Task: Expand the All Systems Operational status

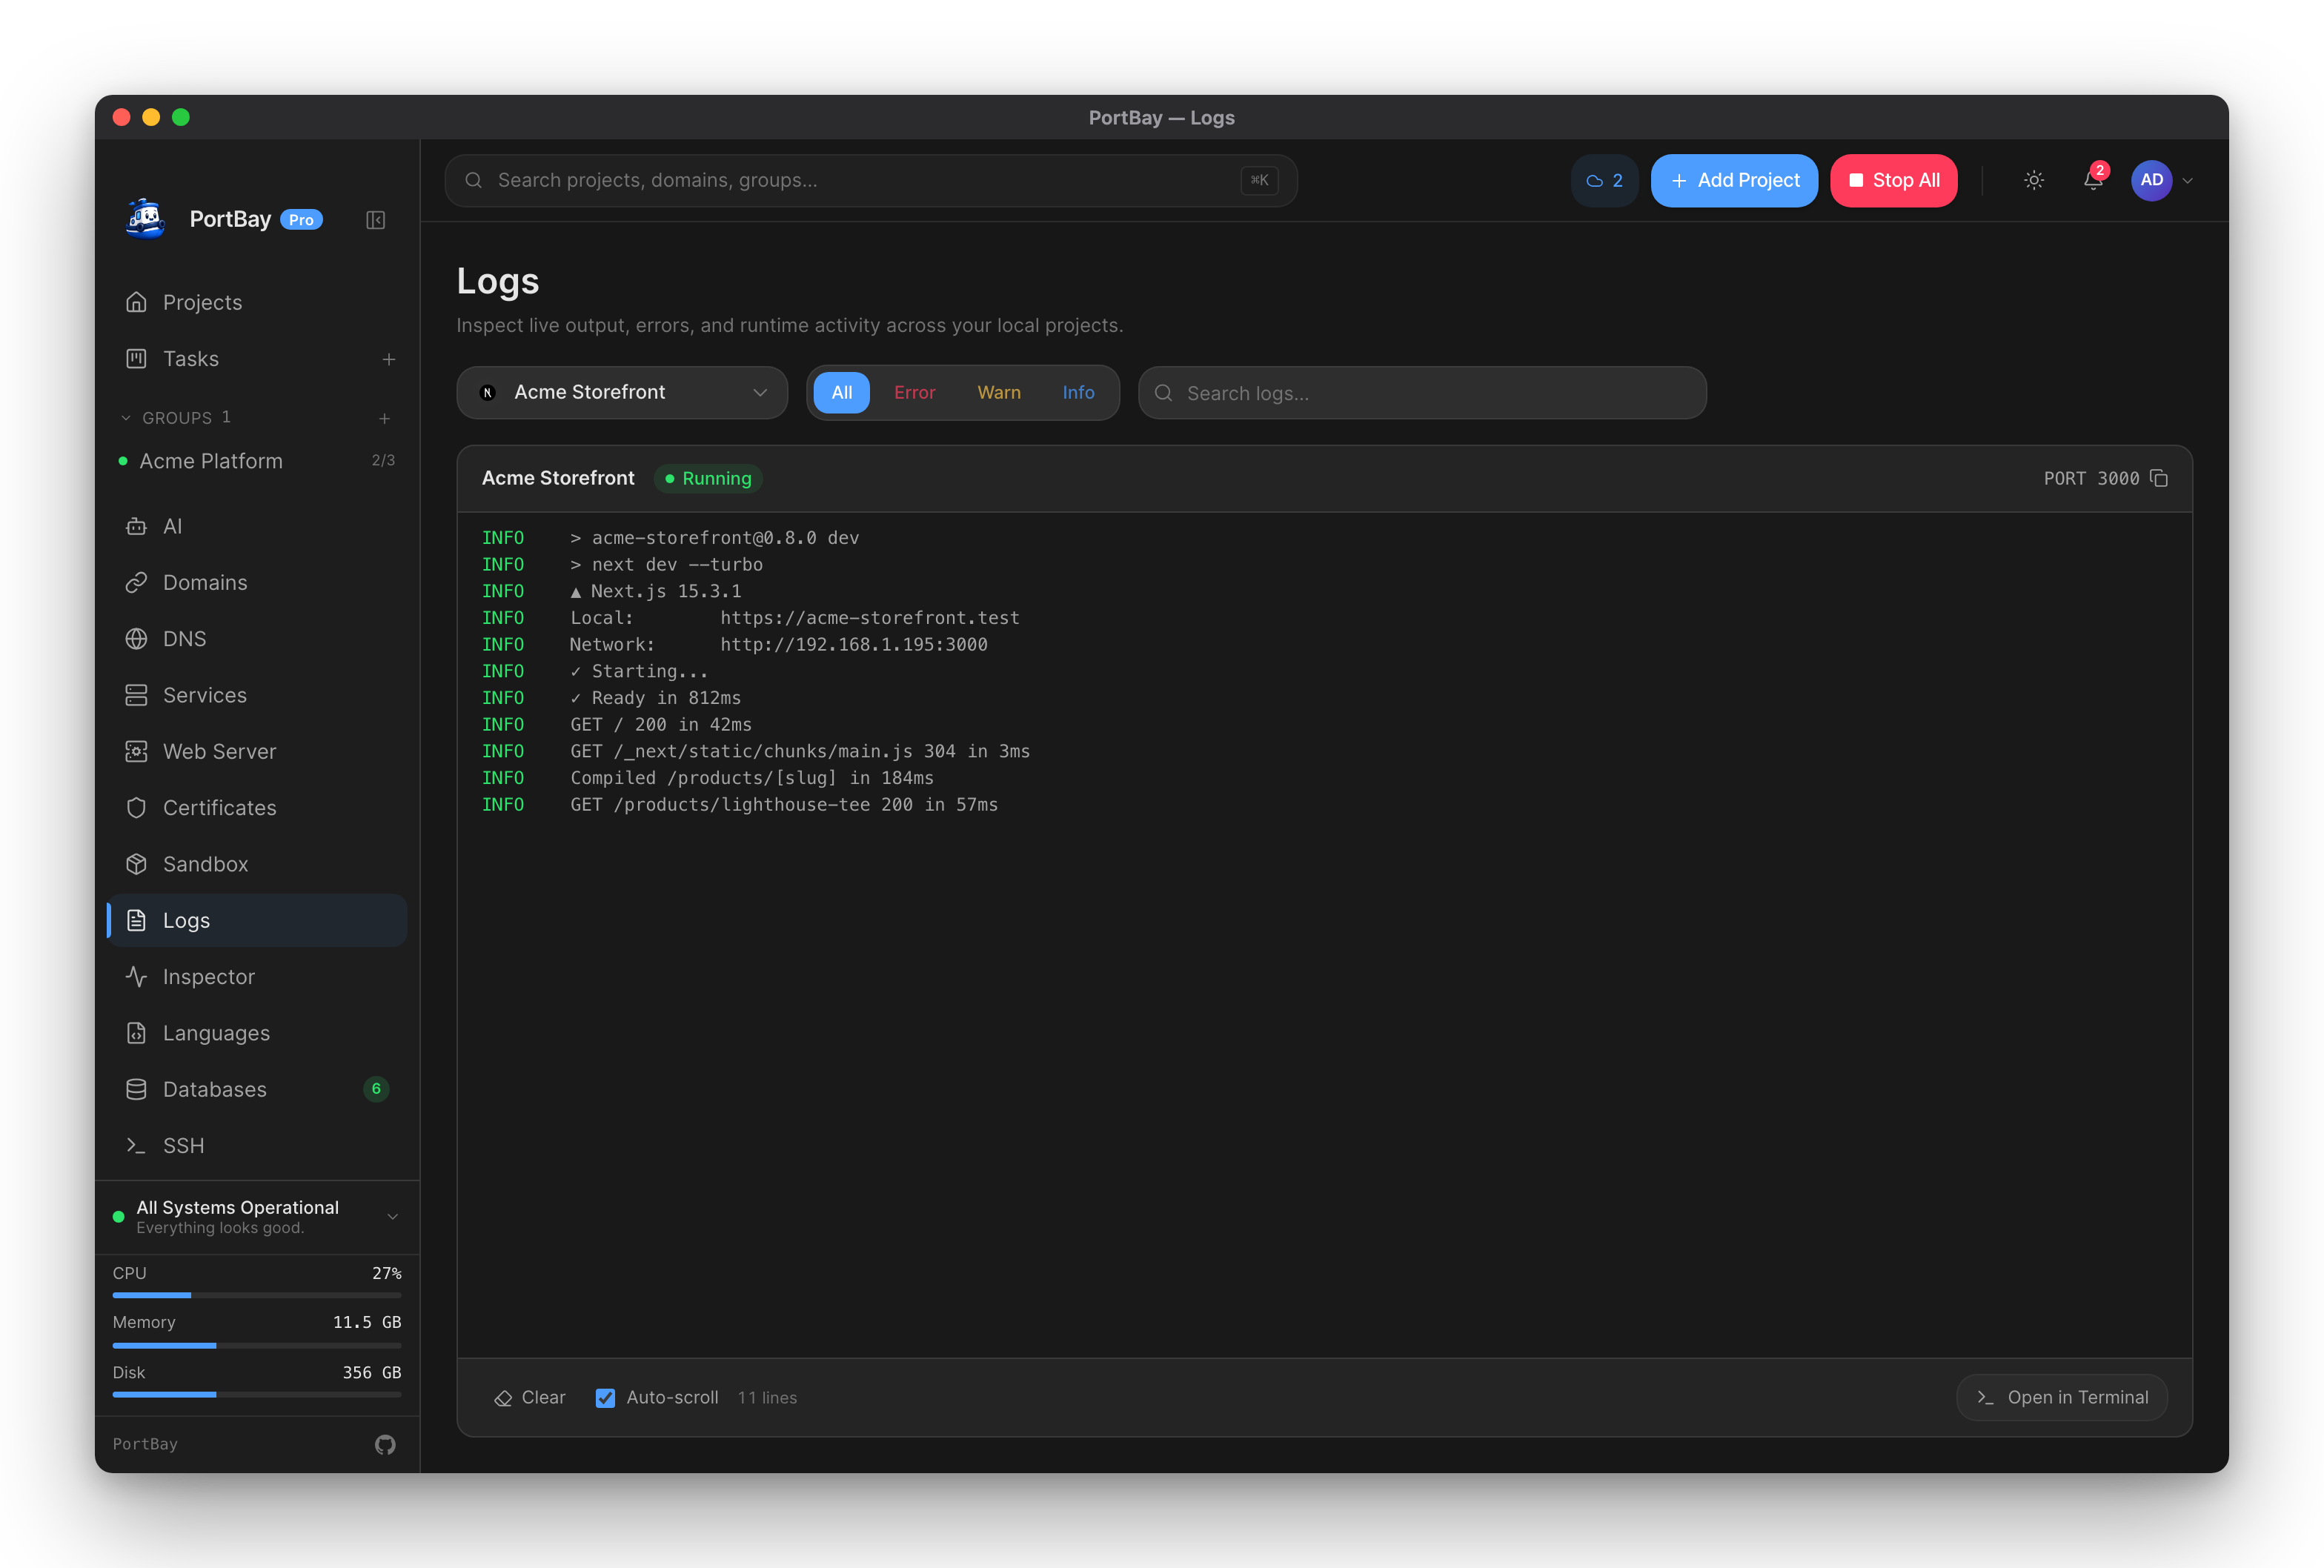Action: (257, 1217)
